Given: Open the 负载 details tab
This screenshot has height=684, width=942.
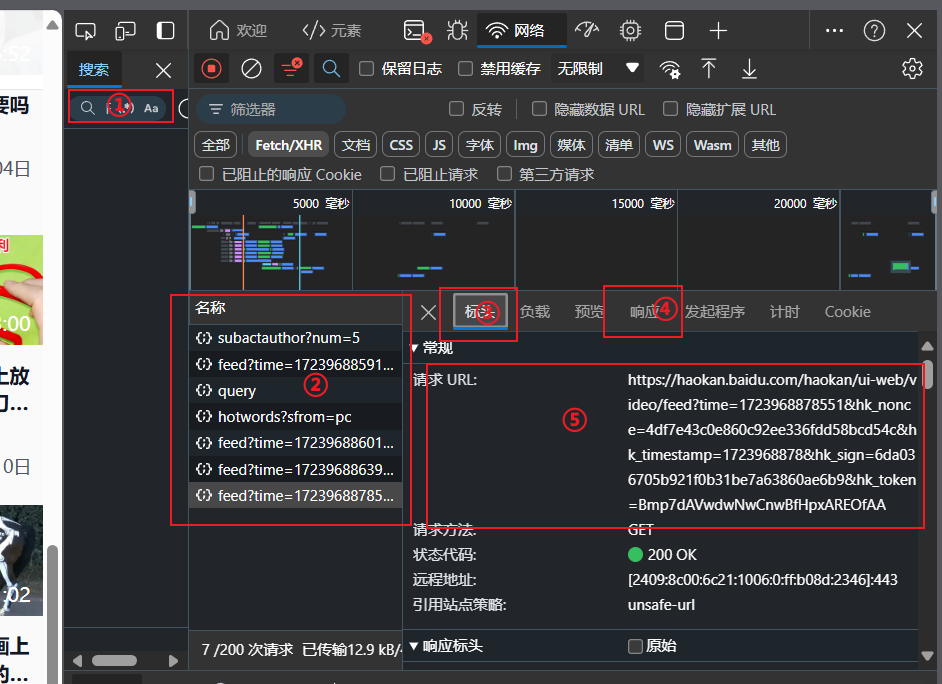Looking at the screenshot, I should click(535, 312).
